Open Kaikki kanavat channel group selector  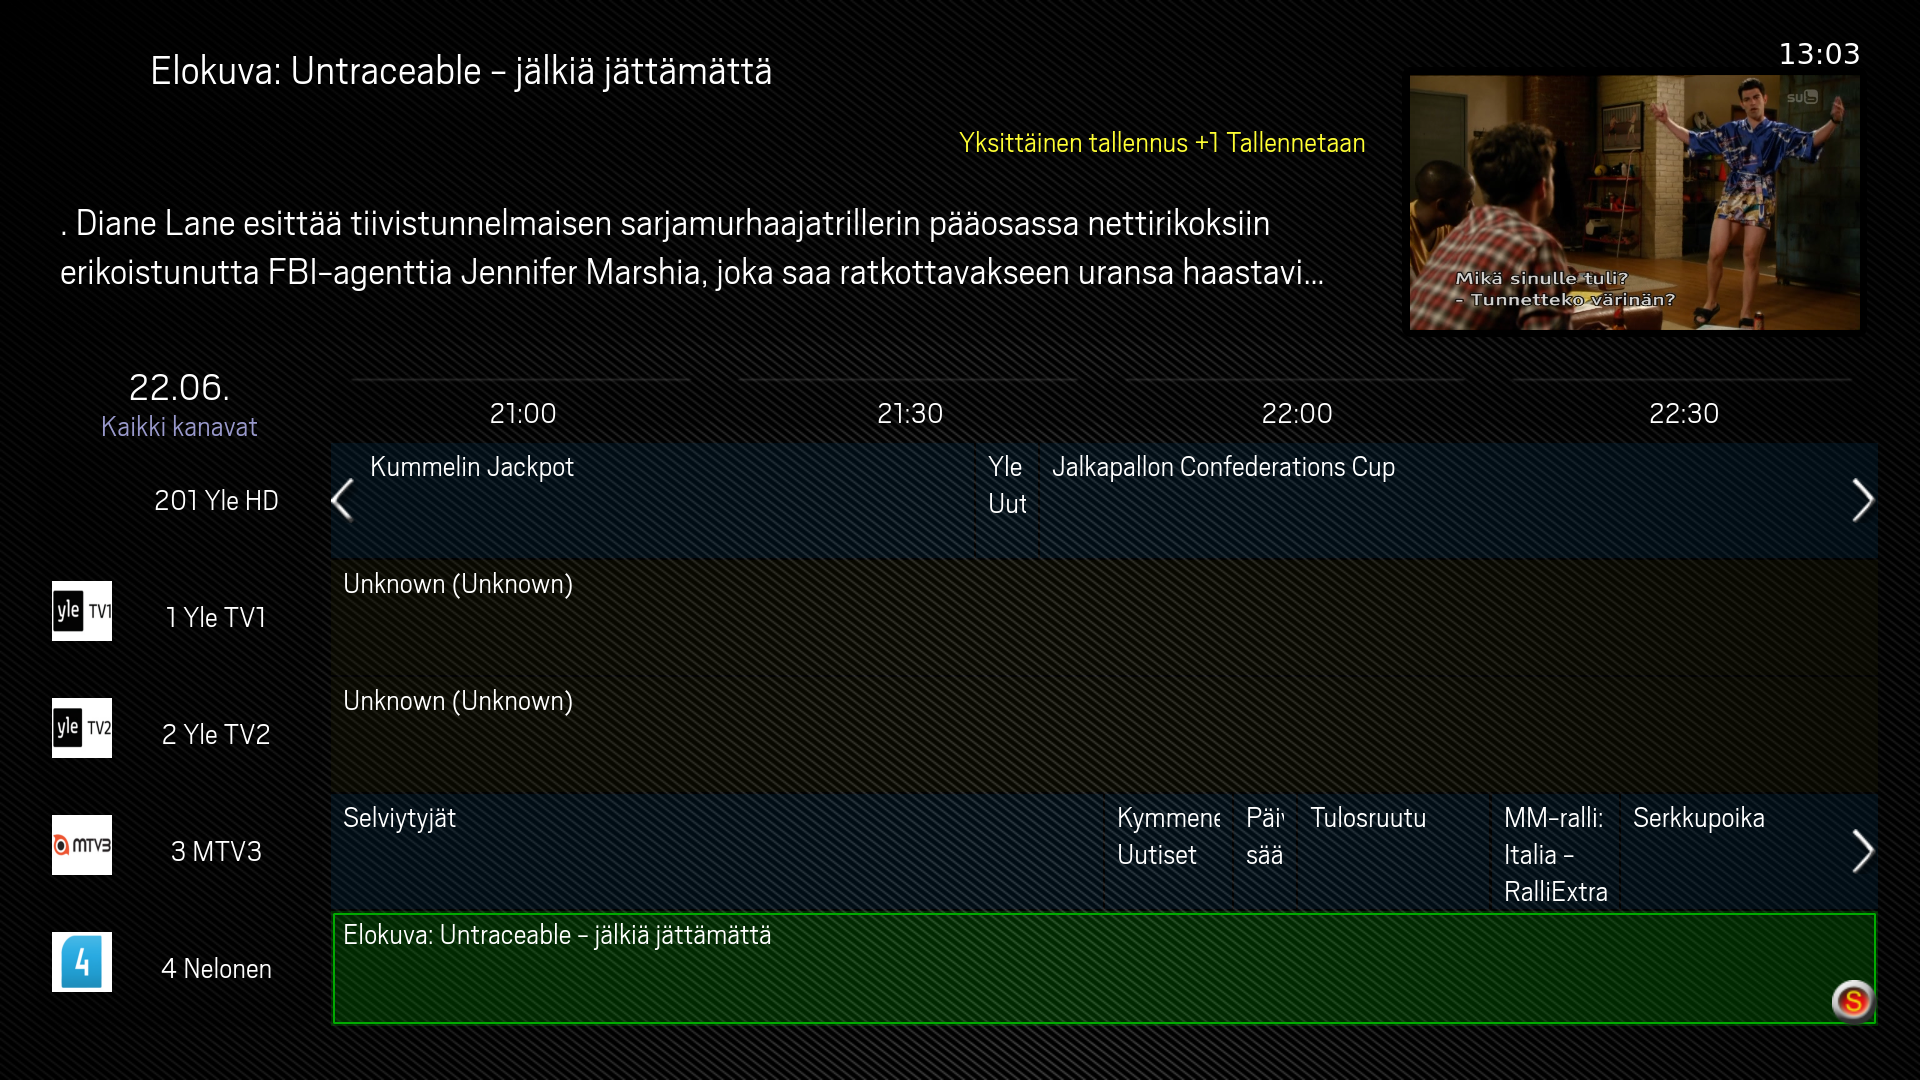179,427
